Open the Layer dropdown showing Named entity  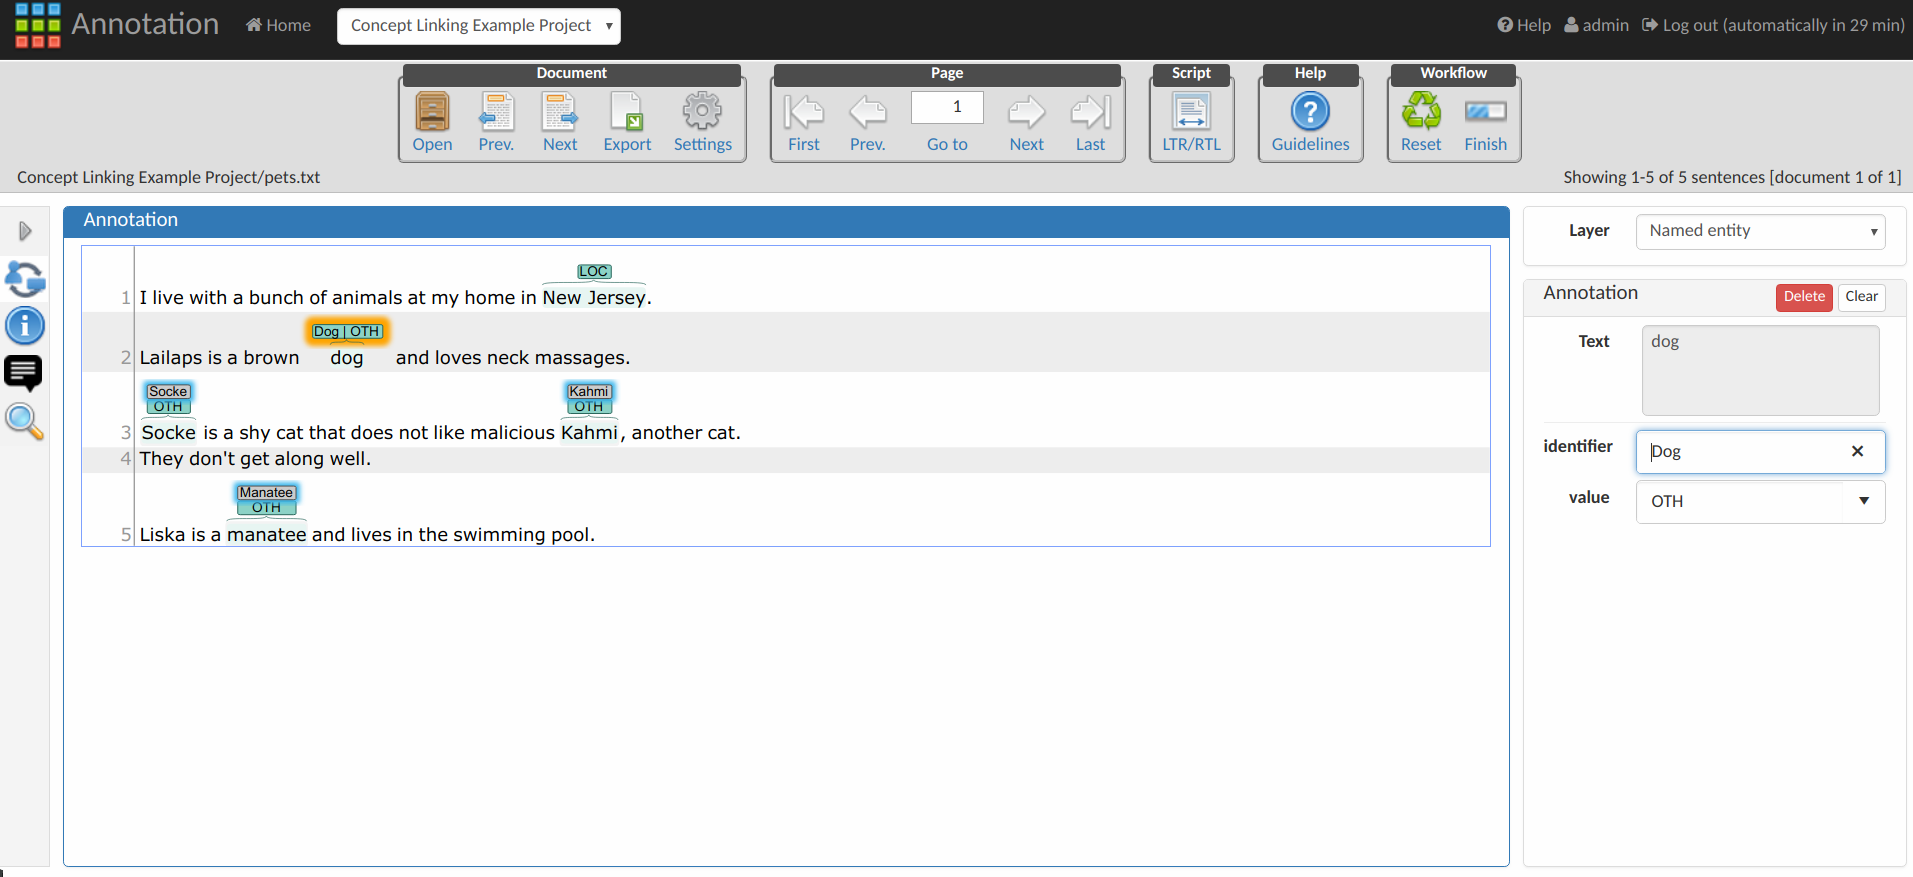(1760, 231)
